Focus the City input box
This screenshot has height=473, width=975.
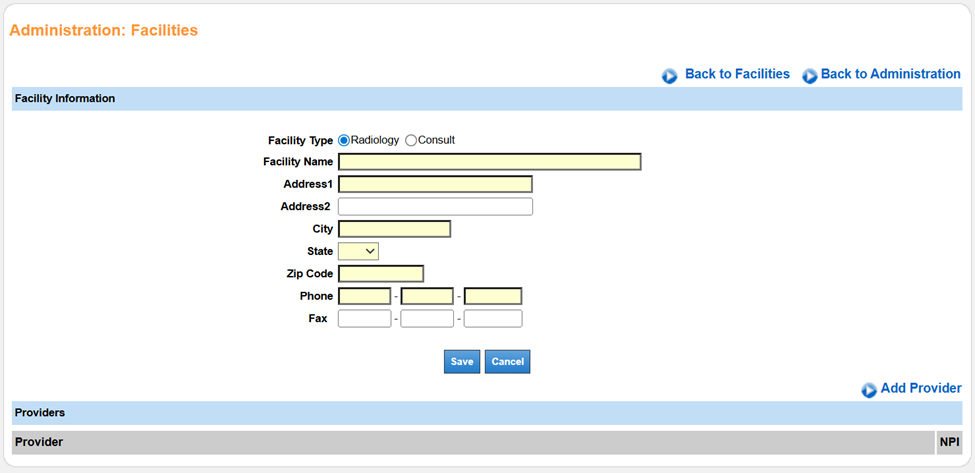394,229
